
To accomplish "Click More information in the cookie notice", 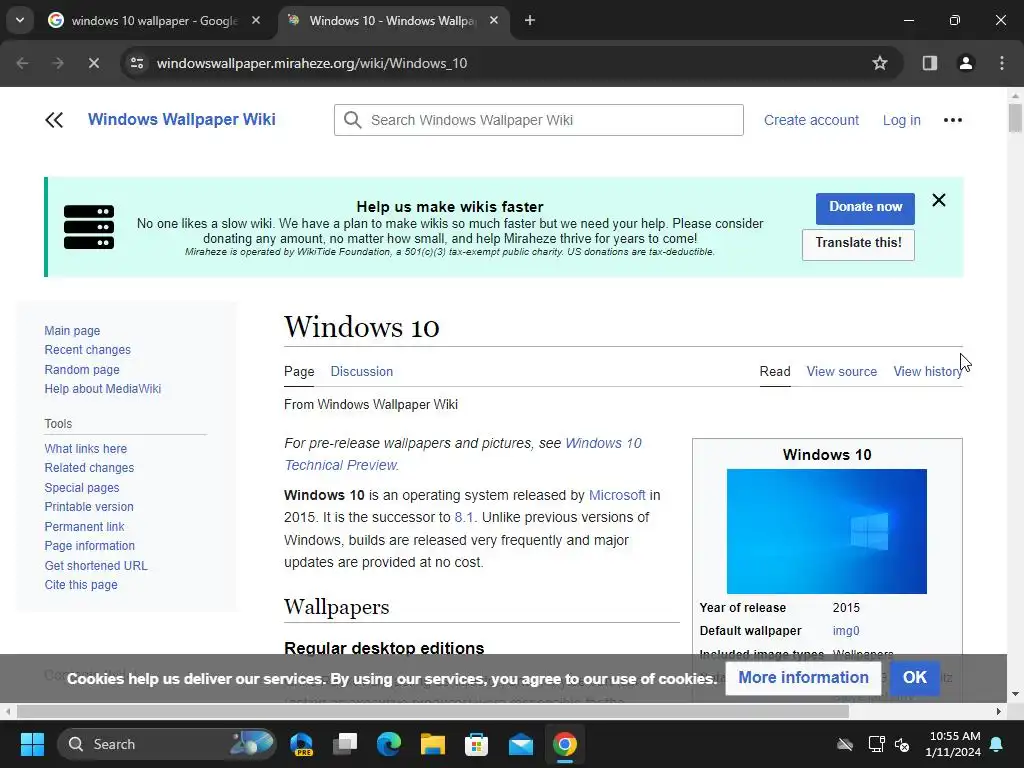I will point(803,678).
